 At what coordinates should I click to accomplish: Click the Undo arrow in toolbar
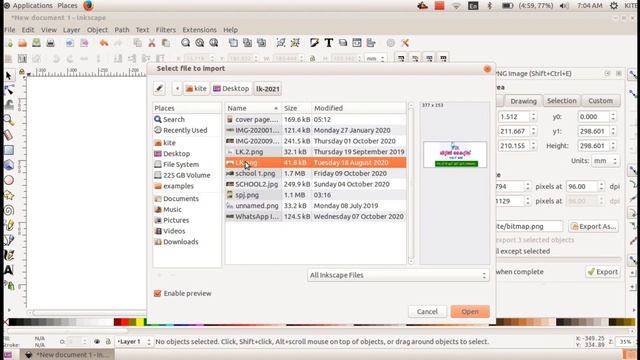point(104,43)
